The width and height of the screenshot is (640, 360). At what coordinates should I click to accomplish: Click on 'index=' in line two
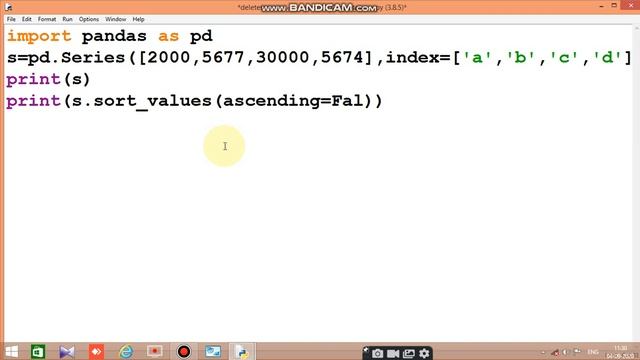point(418,57)
